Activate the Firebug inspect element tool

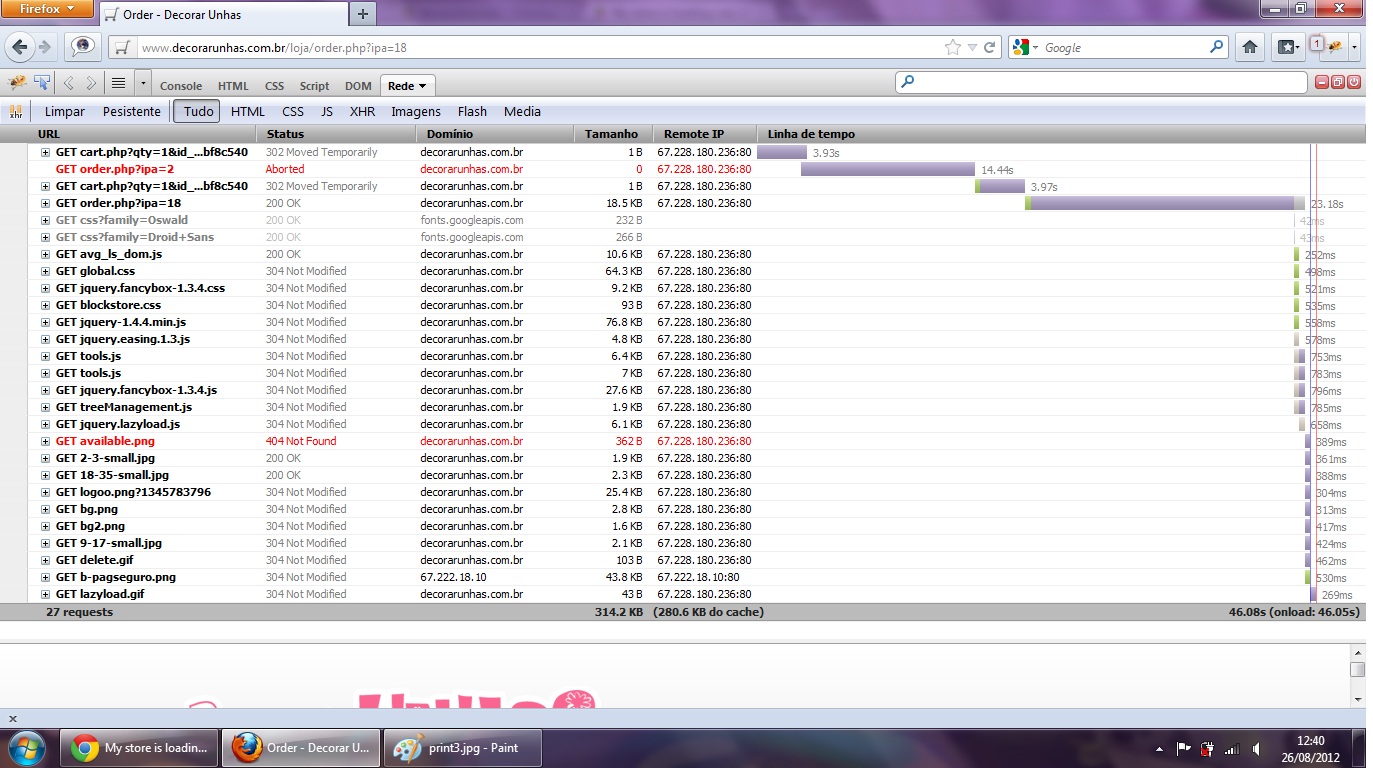[42, 84]
